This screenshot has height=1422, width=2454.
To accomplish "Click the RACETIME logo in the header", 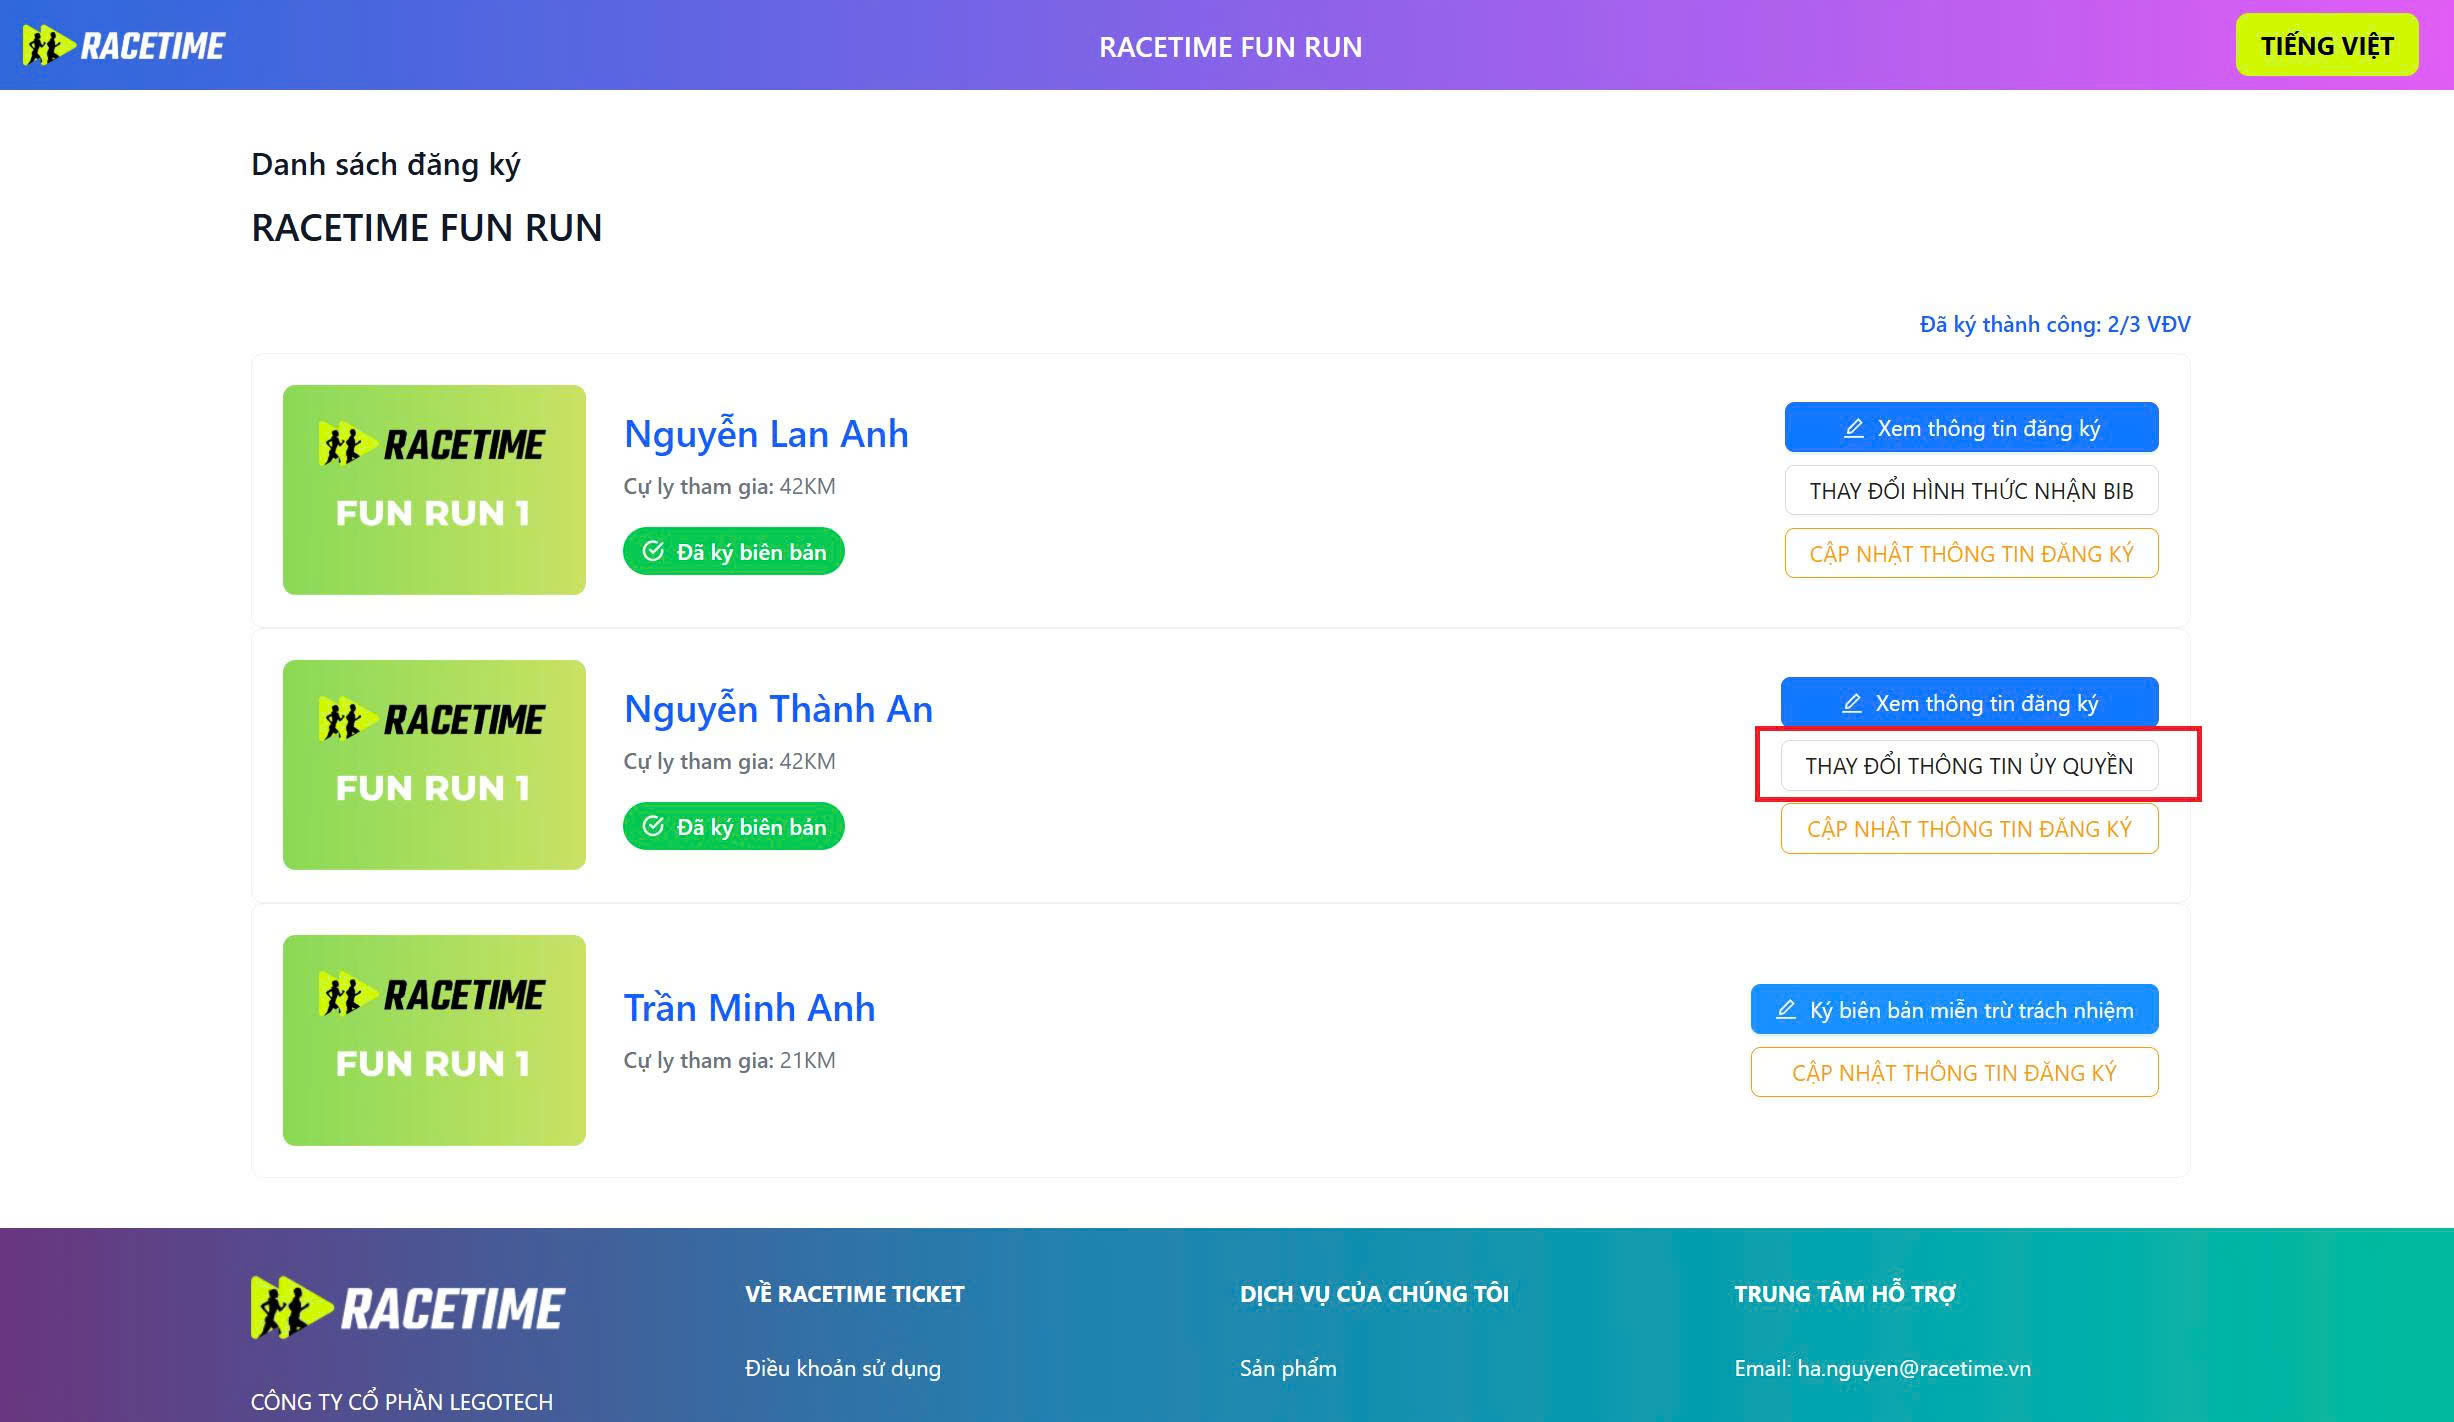I will point(124,46).
